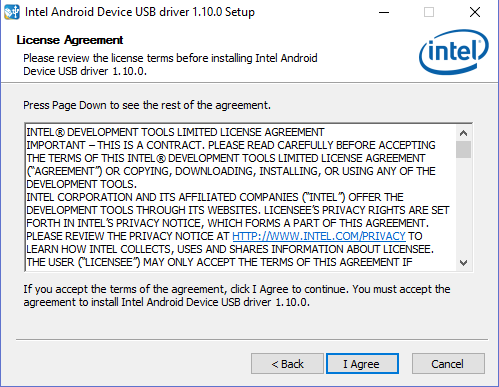Click the installer icon in the title bar
The image size is (499, 387).
pos(11,12)
